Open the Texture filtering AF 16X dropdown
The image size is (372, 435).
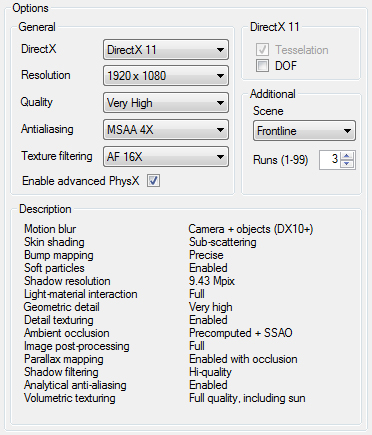point(166,156)
